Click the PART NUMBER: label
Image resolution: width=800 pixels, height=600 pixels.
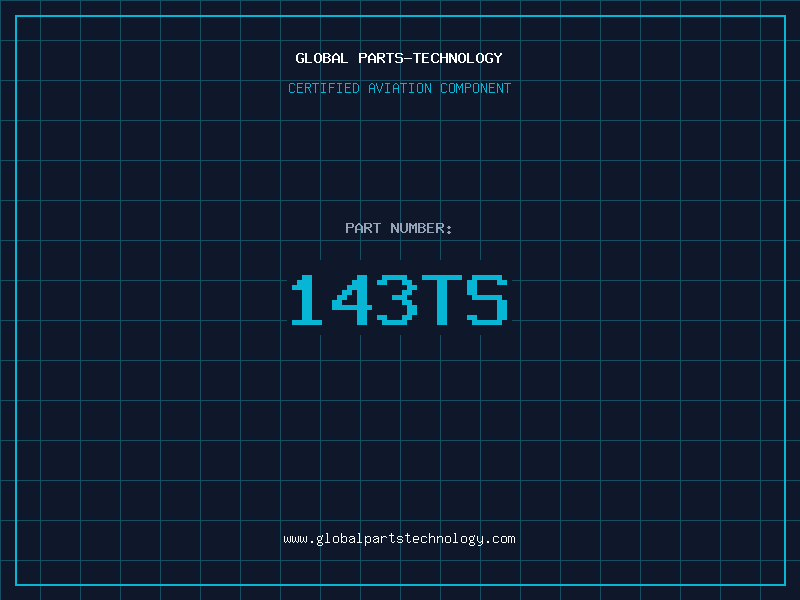tap(399, 228)
